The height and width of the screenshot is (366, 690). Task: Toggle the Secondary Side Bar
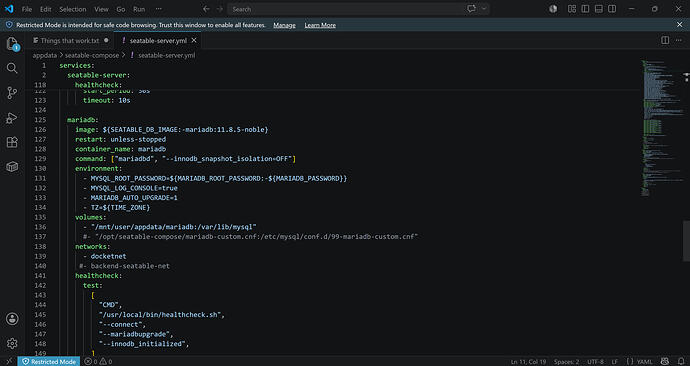[x=612, y=9]
